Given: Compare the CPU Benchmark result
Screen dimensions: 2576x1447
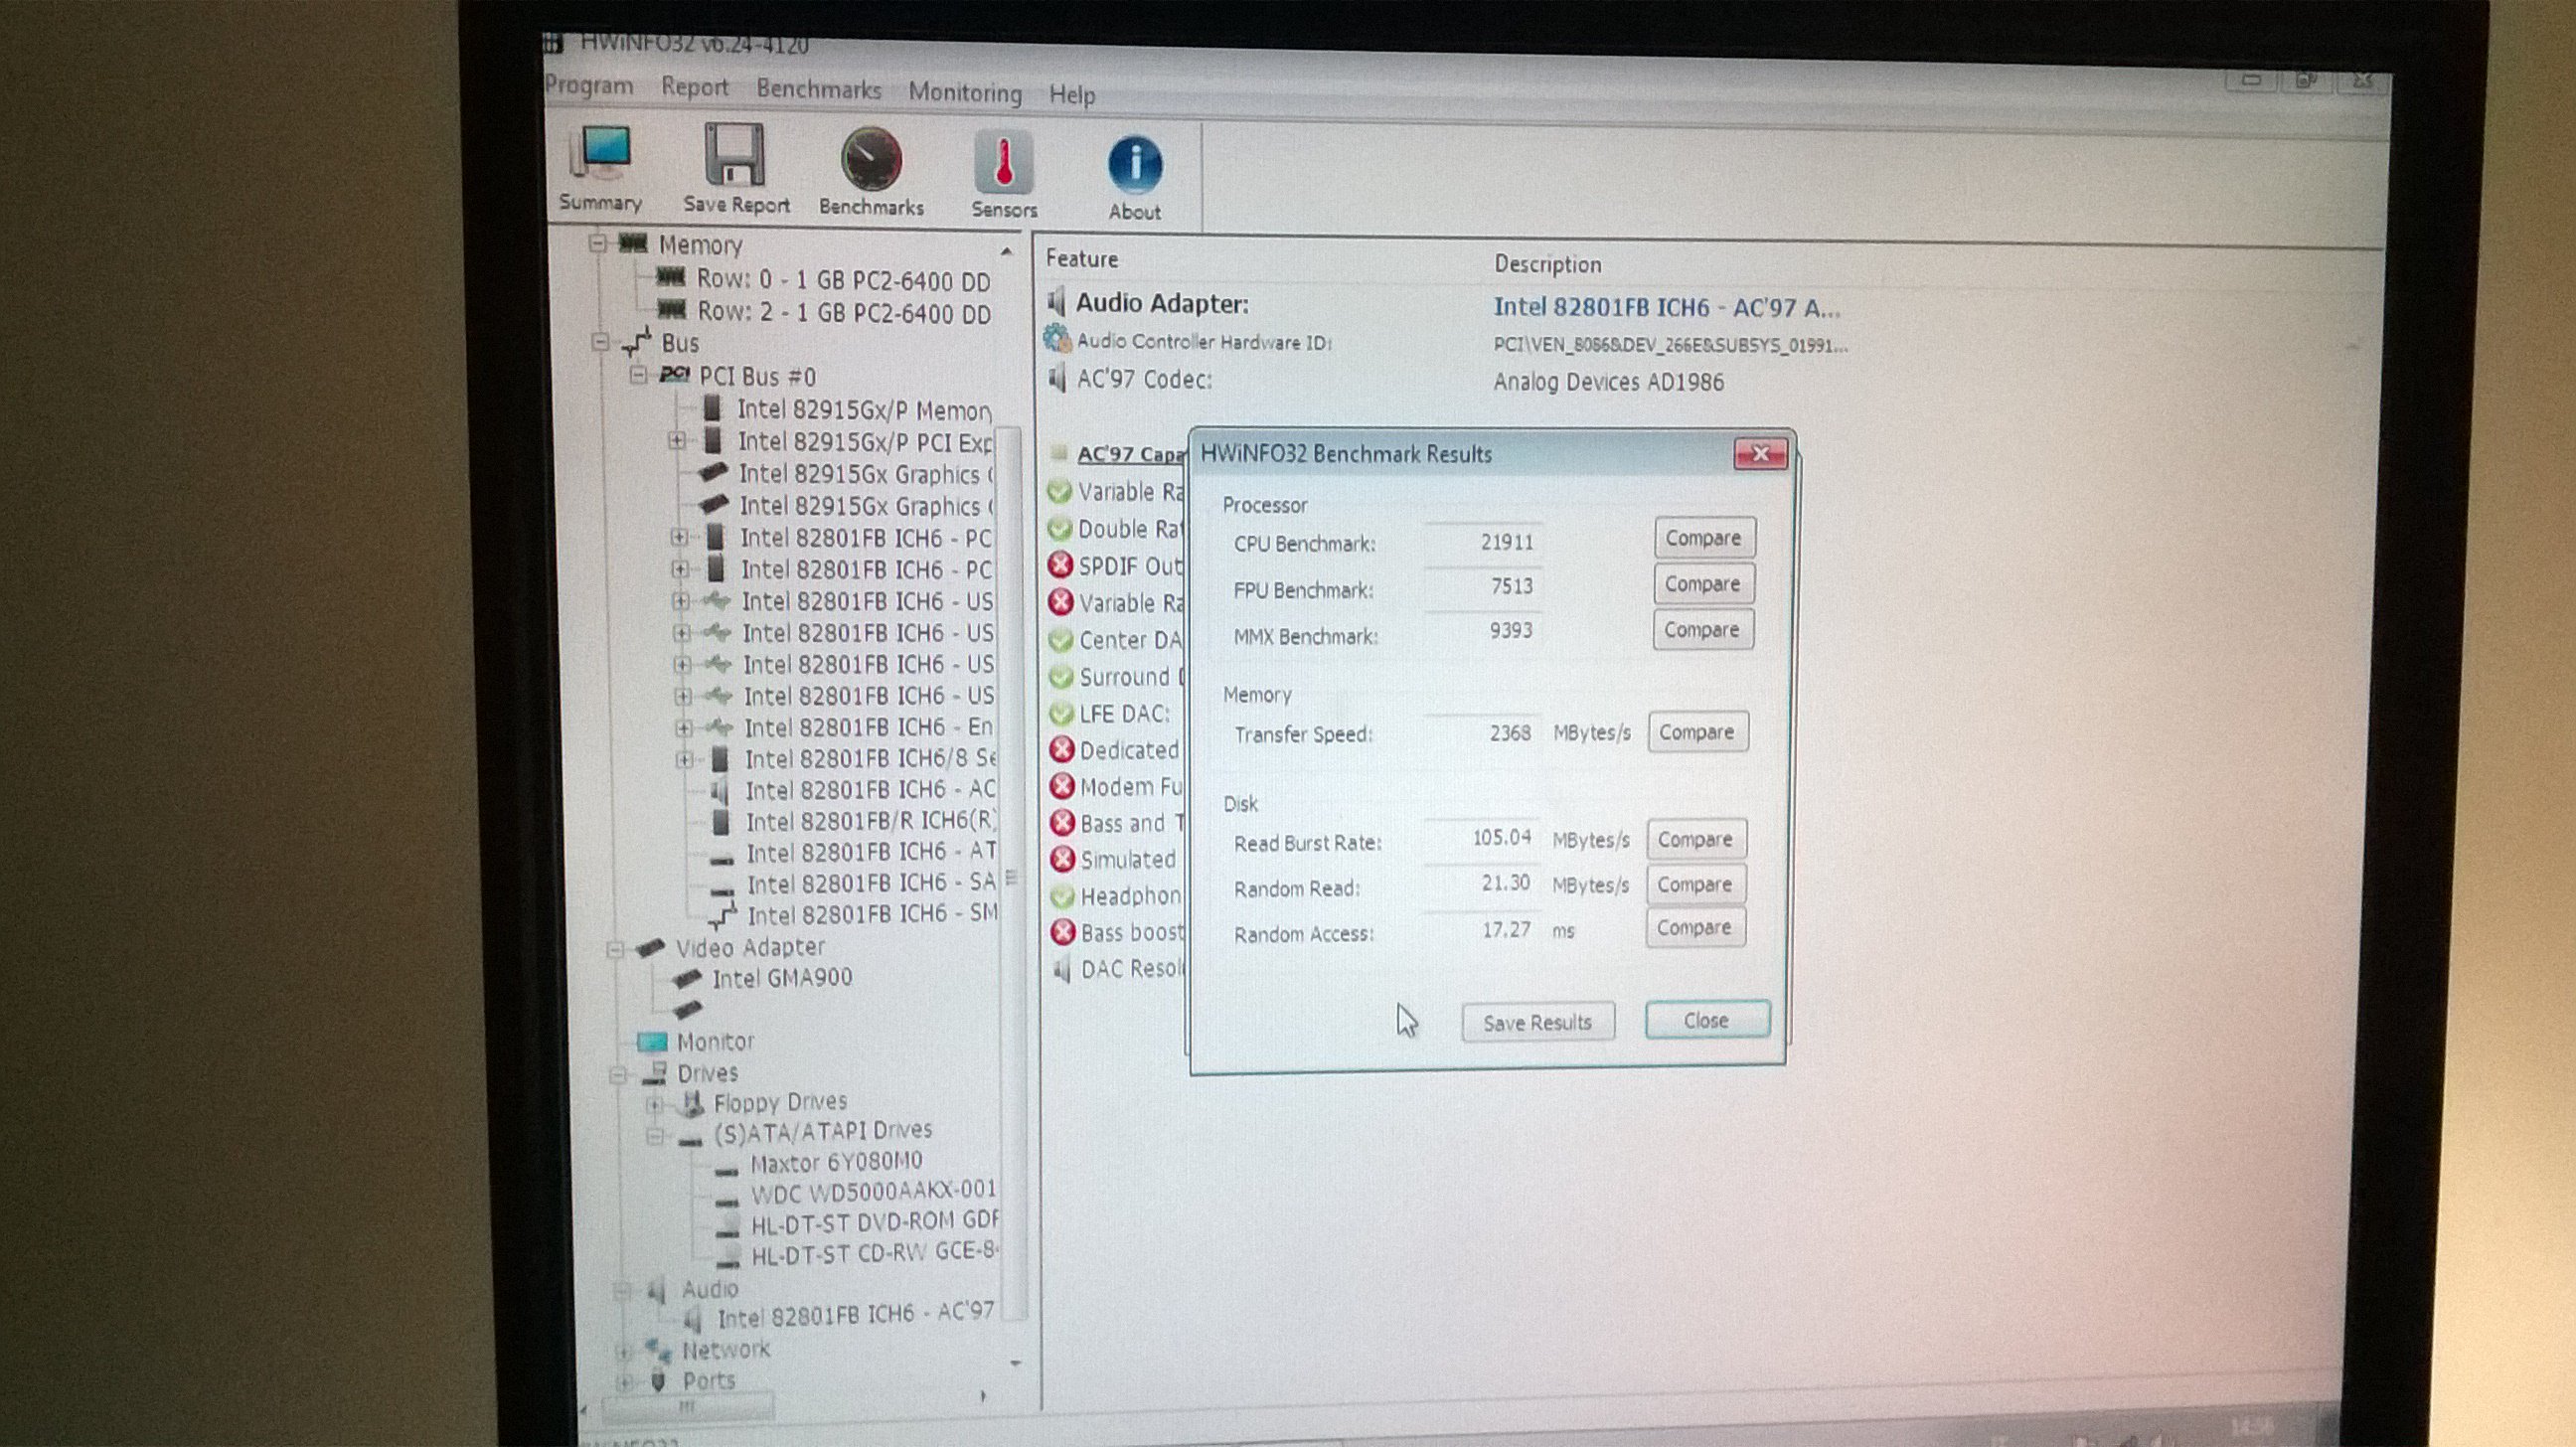Looking at the screenshot, I should [x=1703, y=538].
